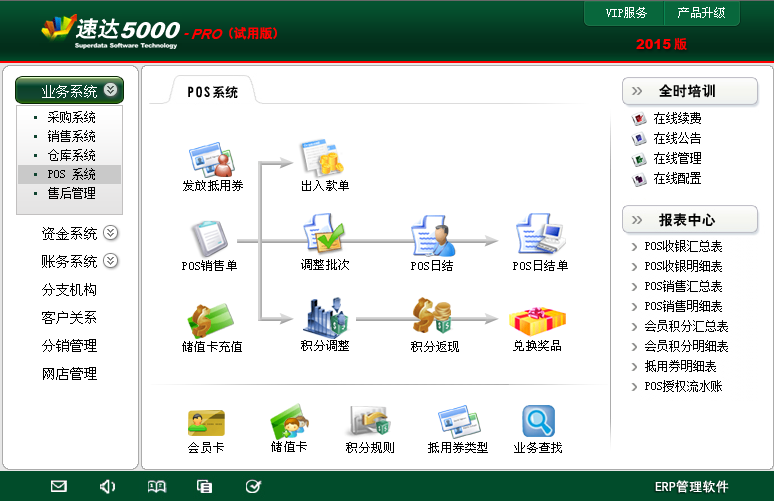The height and width of the screenshot is (501, 774).
Task: Open the 积分返现 coins icon
Action: pyautogui.click(x=432, y=316)
